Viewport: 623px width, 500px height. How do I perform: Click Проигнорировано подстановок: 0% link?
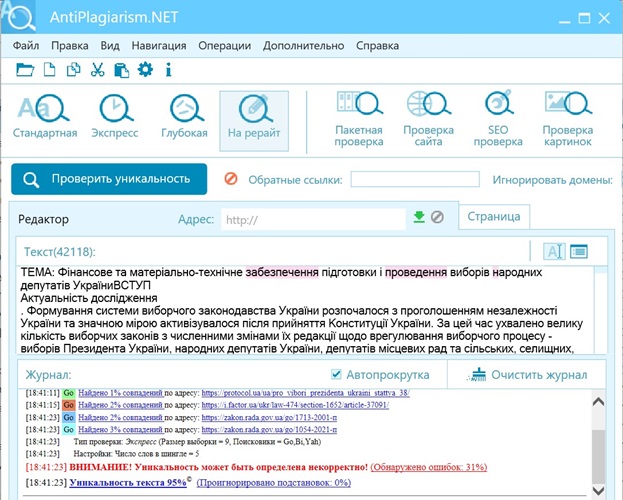click(x=274, y=483)
